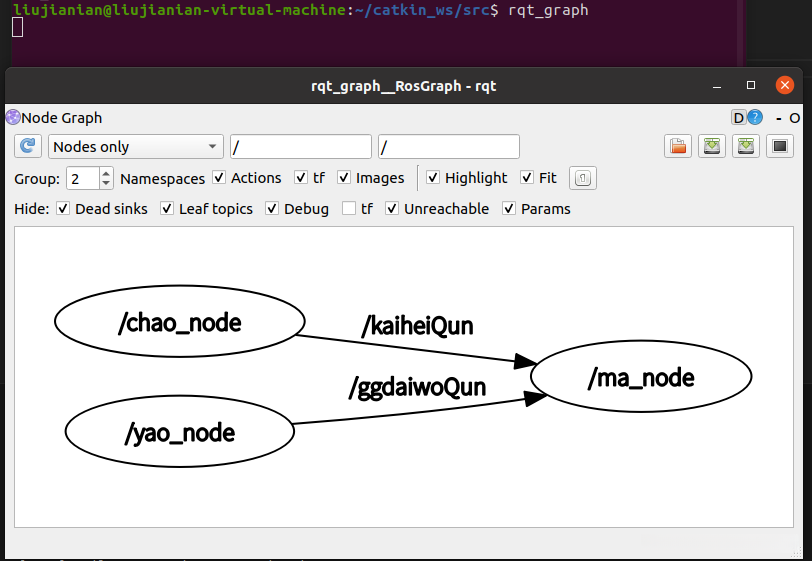812x561 pixels.
Task: Click the /kaiheiQun topic edge label
Action: pos(417,326)
